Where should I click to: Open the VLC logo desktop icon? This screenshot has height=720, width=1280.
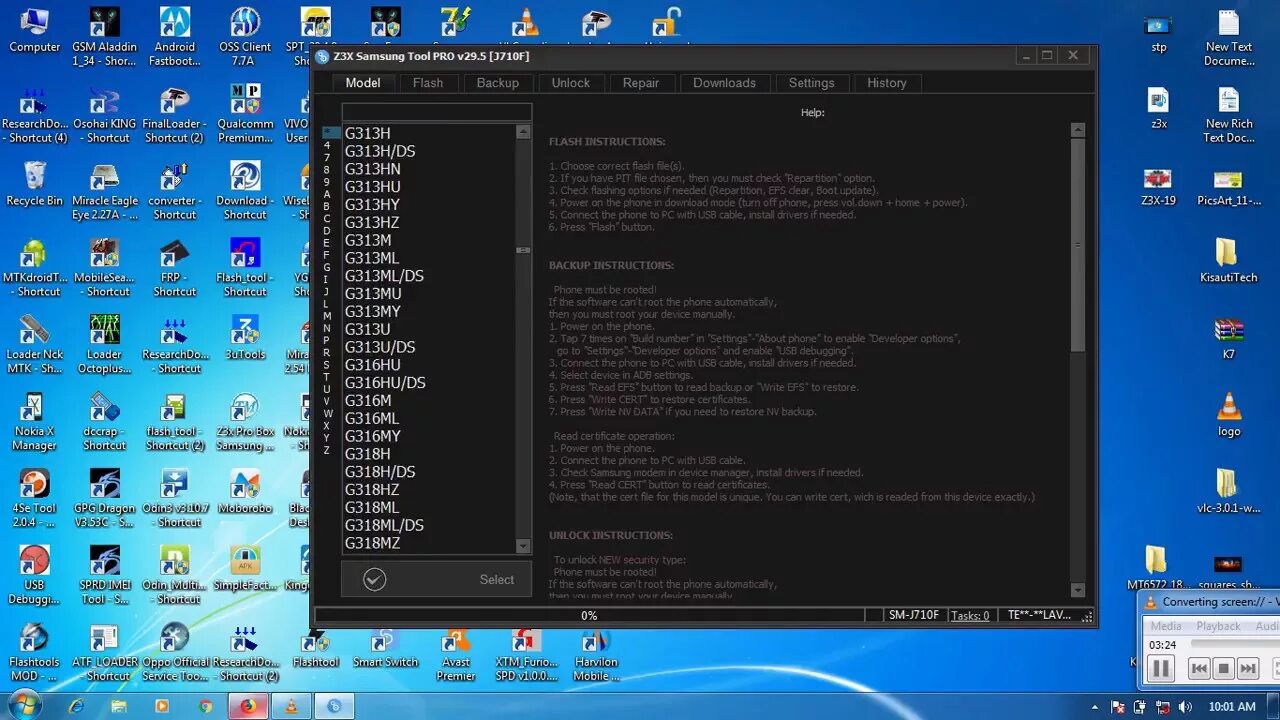1228,414
